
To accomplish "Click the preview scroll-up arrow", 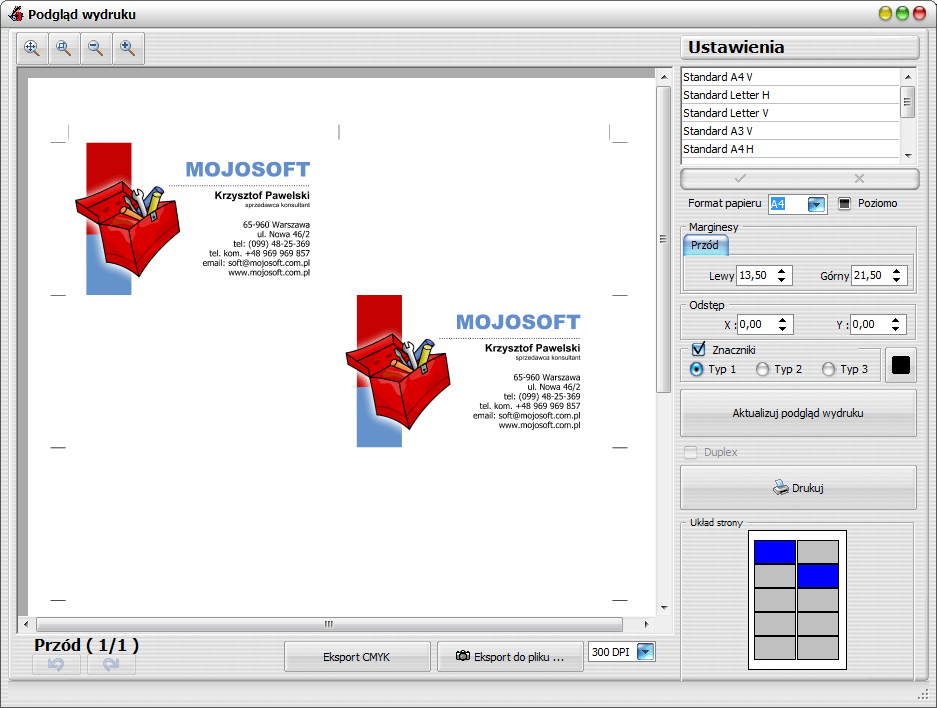I will [x=664, y=77].
